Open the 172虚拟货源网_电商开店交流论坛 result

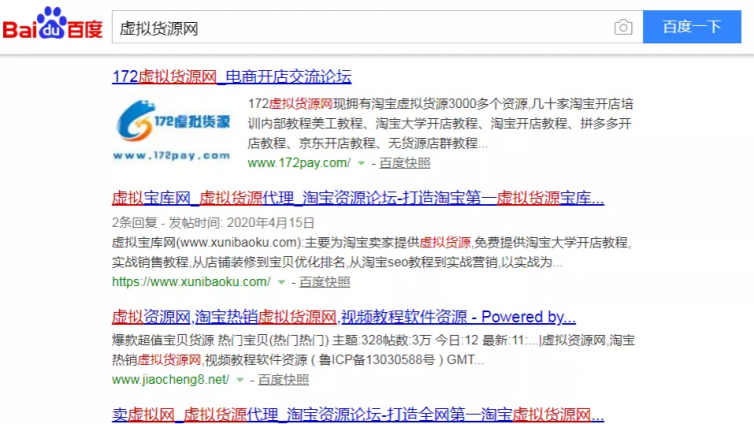click(232, 77)
